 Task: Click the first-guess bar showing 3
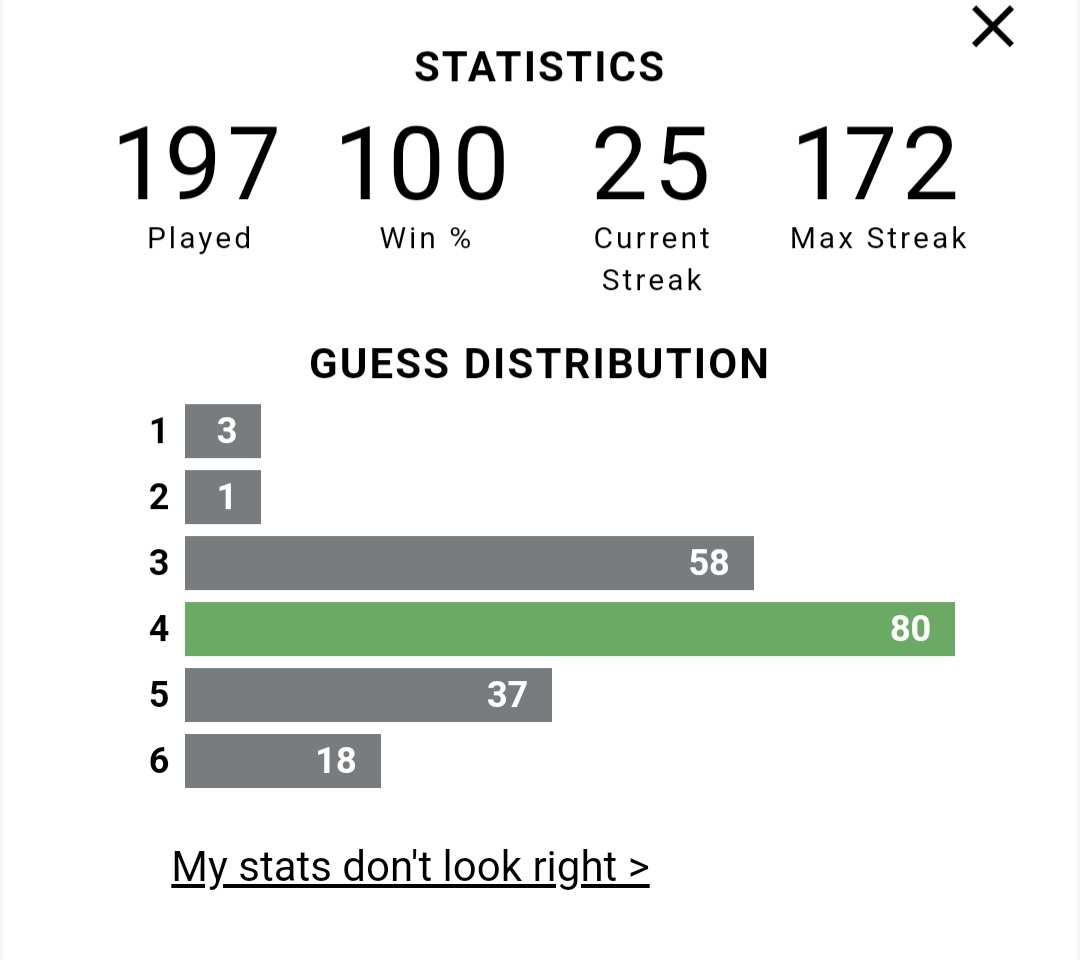coord(223,431)
